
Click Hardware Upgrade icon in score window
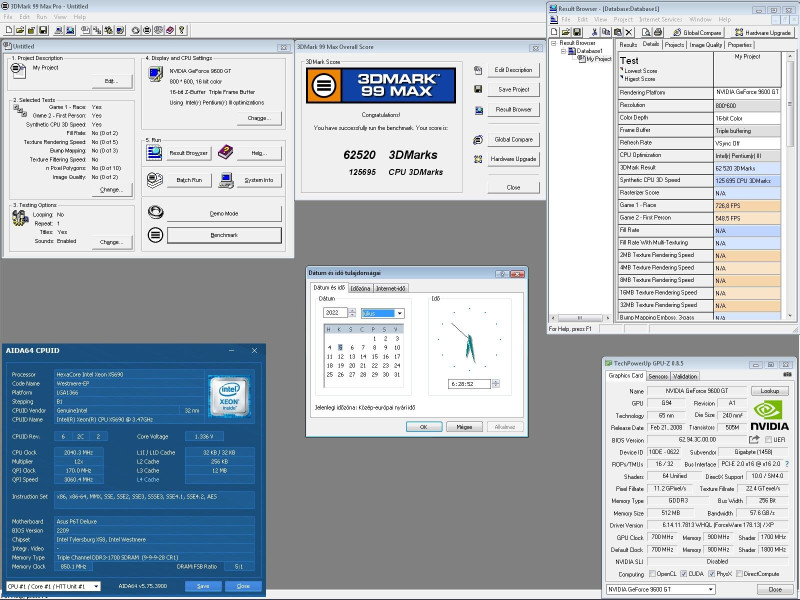point(478,159)
